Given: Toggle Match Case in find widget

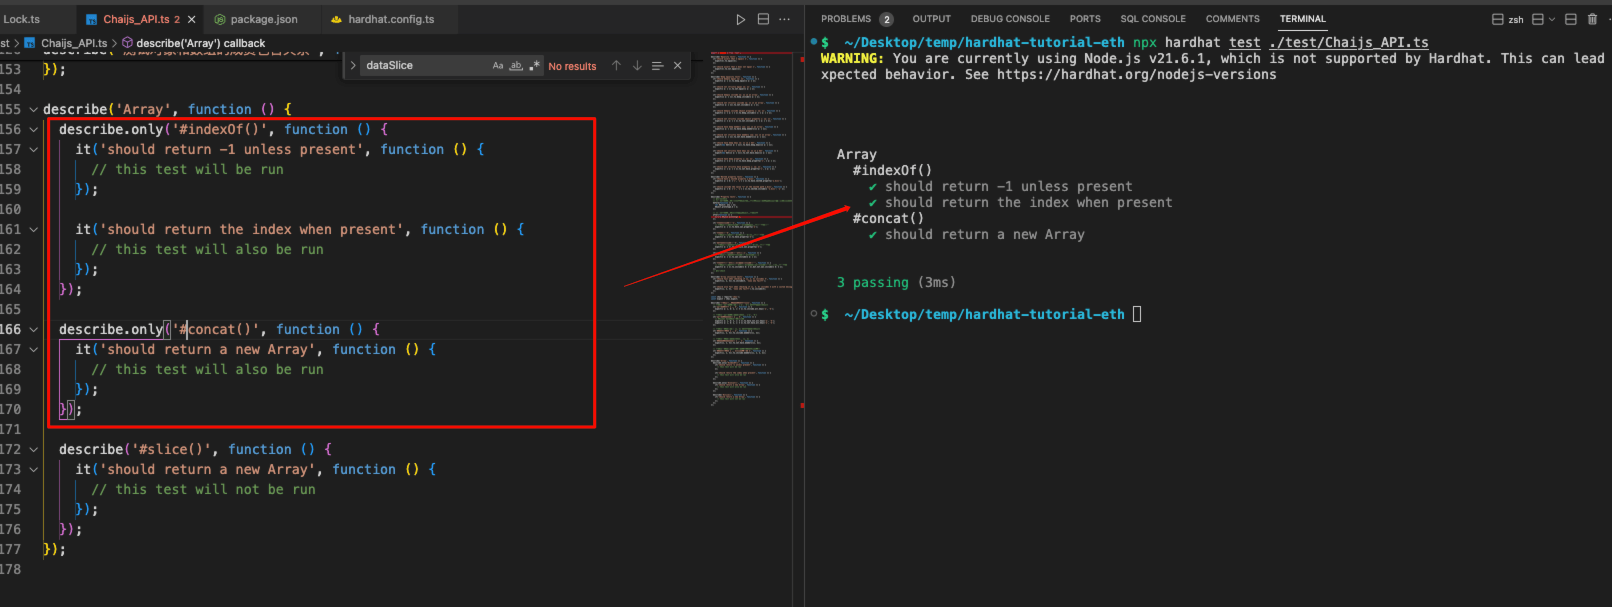Looking at the screenshot, I should pos(498,66).
